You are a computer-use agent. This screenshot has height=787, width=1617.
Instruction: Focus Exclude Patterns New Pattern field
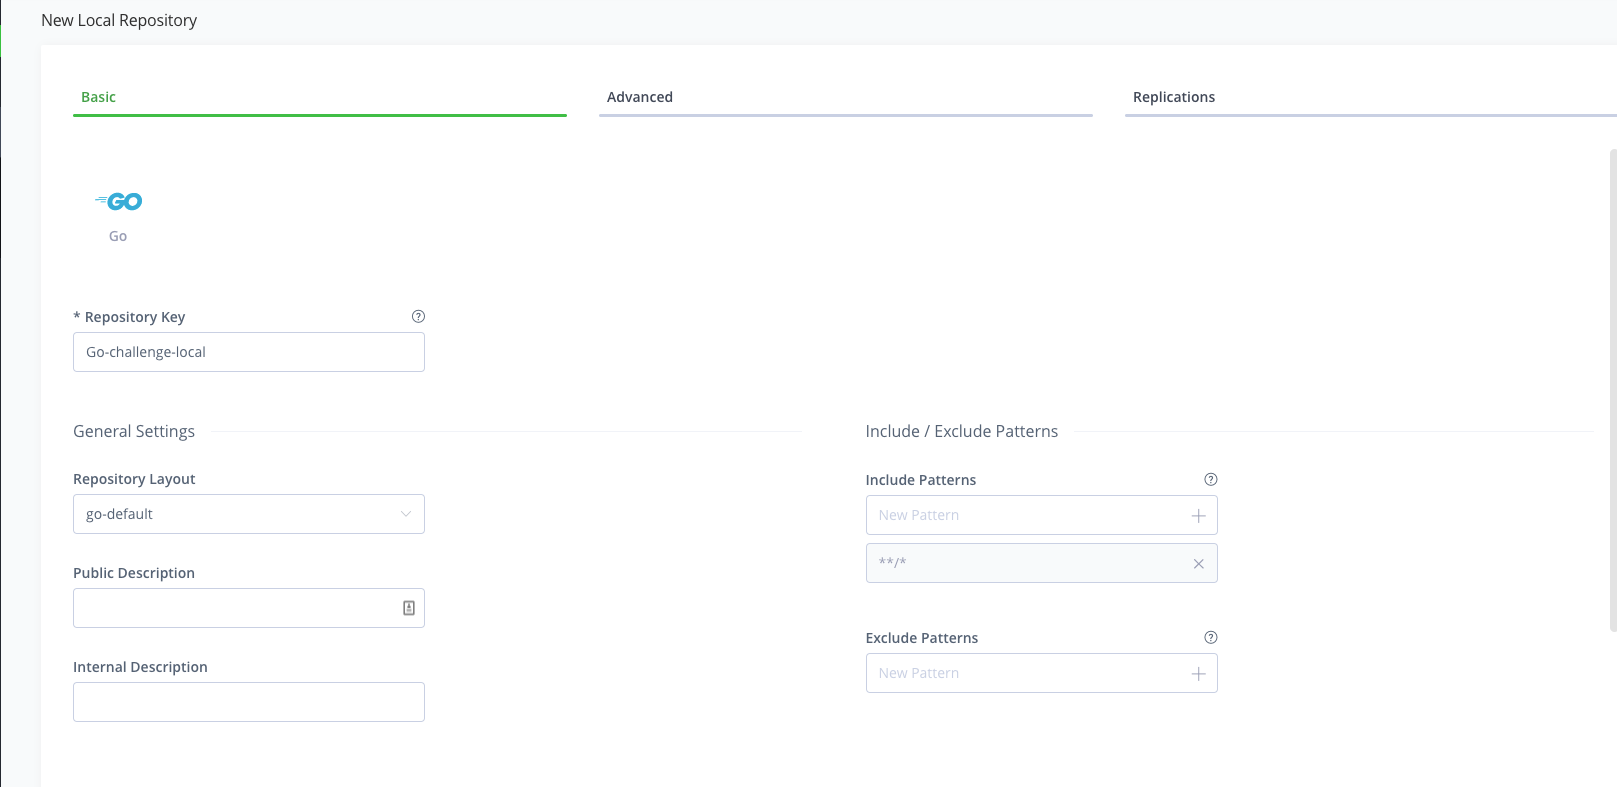[1025, 674]
